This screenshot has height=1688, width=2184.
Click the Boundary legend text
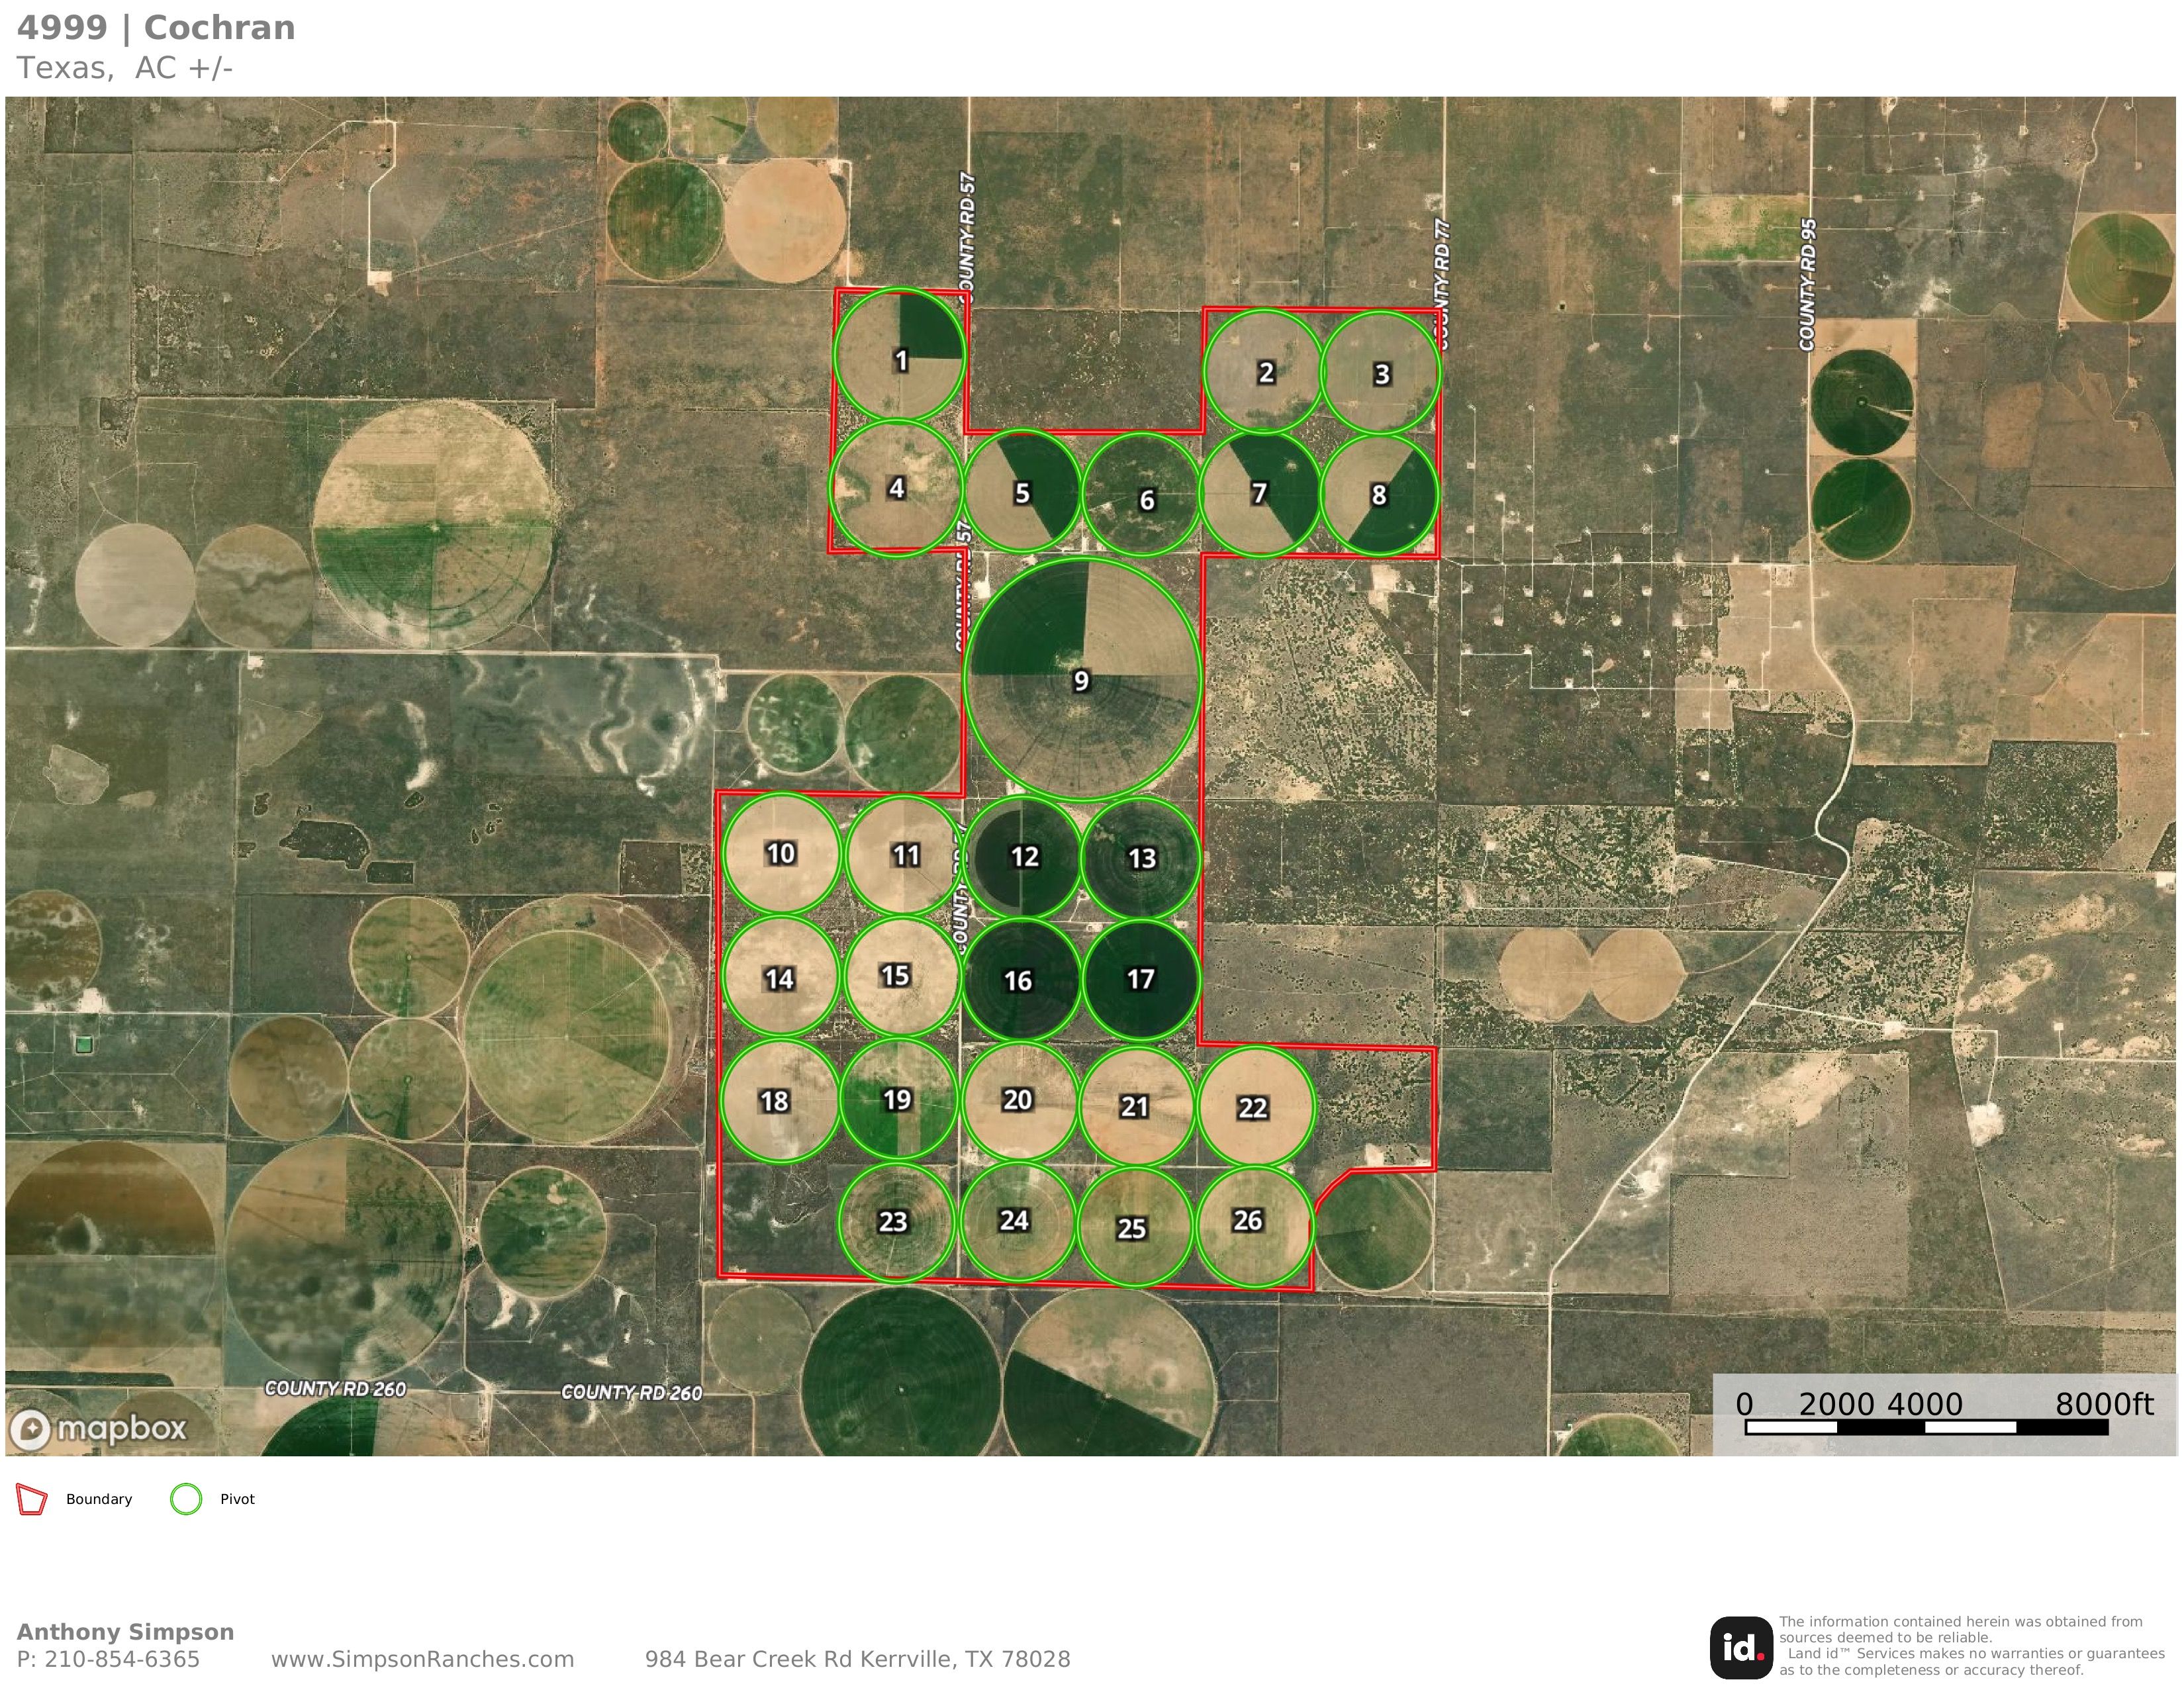tap(99, 1499)
